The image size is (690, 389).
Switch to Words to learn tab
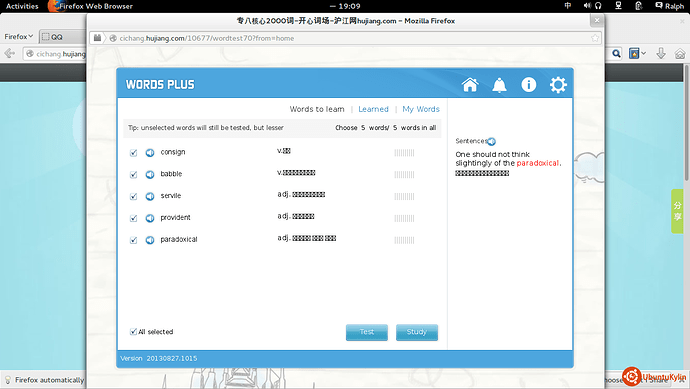coord(317,109)
